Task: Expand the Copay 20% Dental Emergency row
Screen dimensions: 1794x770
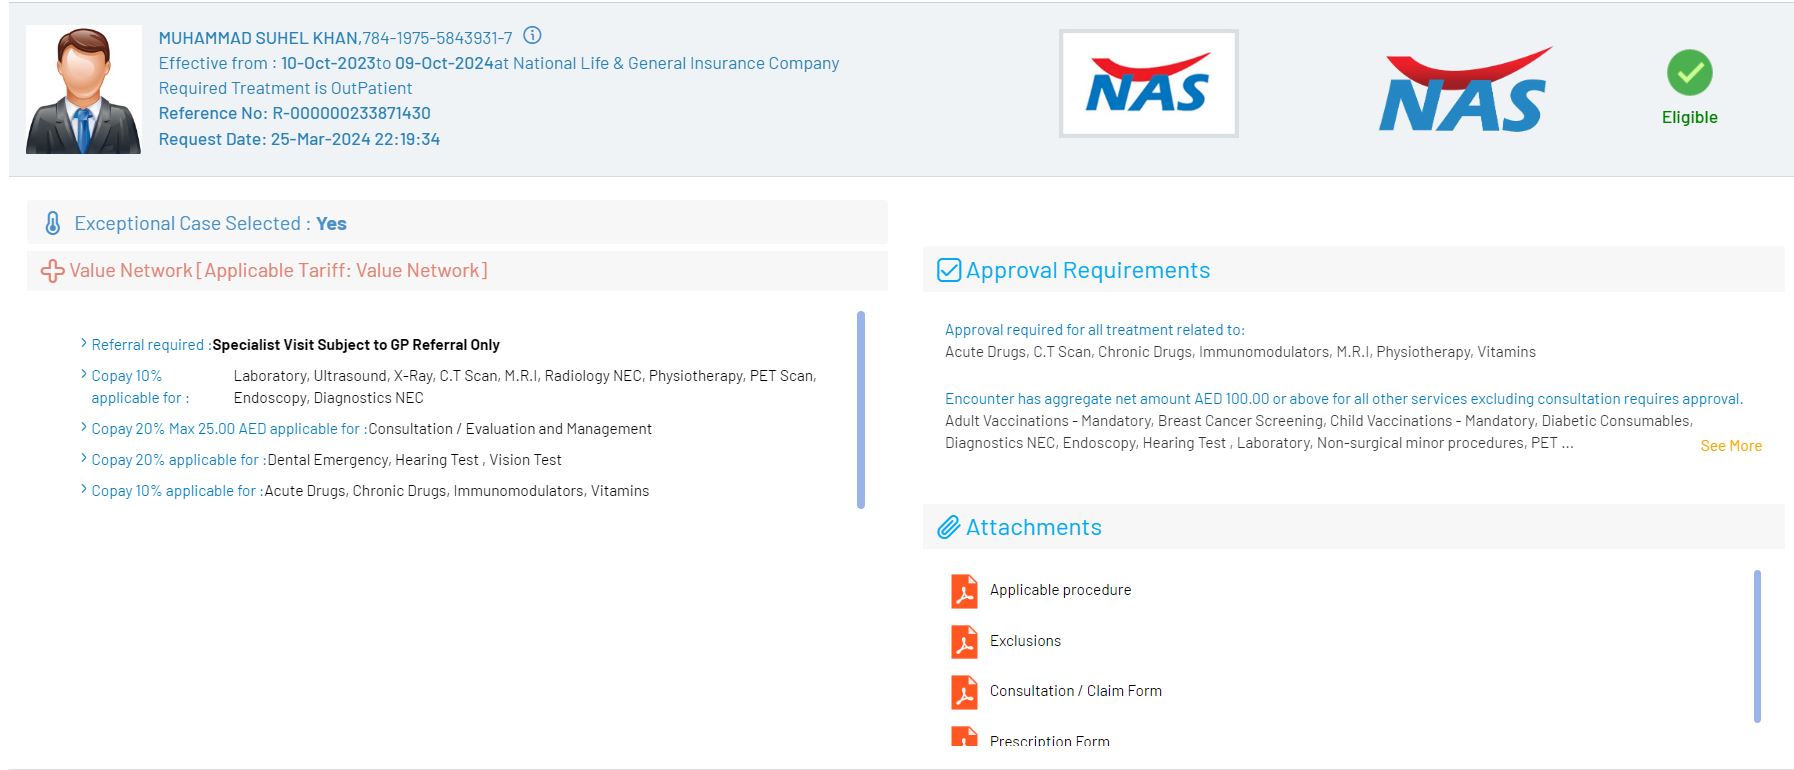Action: [84, 459]
